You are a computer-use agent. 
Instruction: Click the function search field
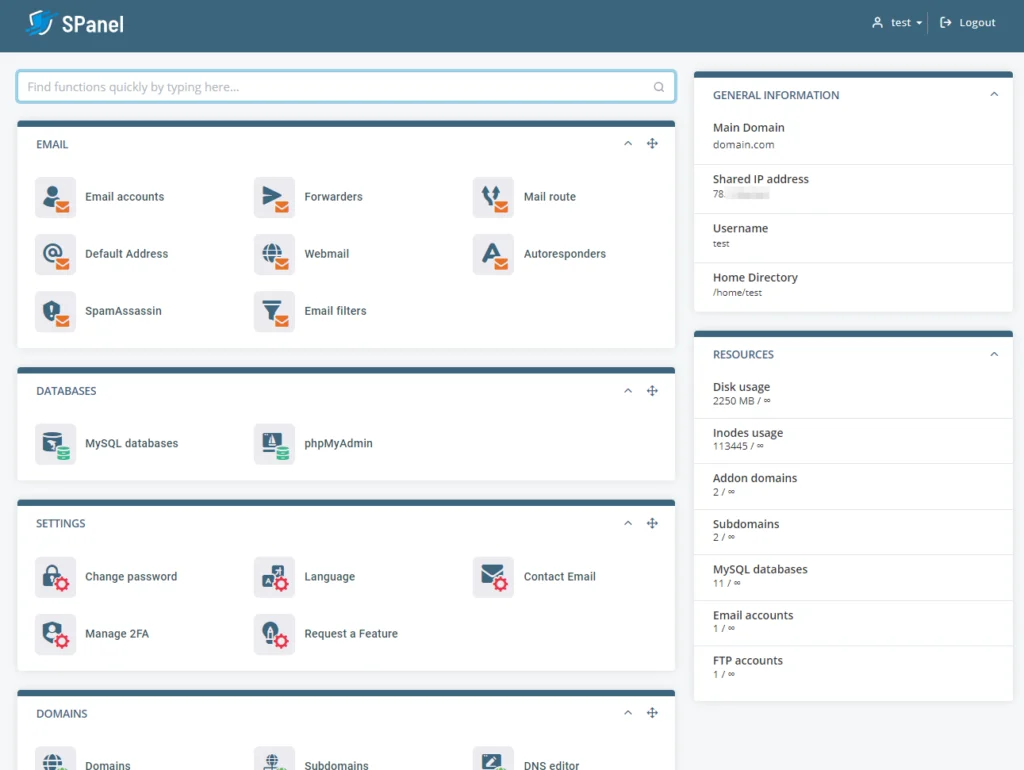(x=346, y=86)
